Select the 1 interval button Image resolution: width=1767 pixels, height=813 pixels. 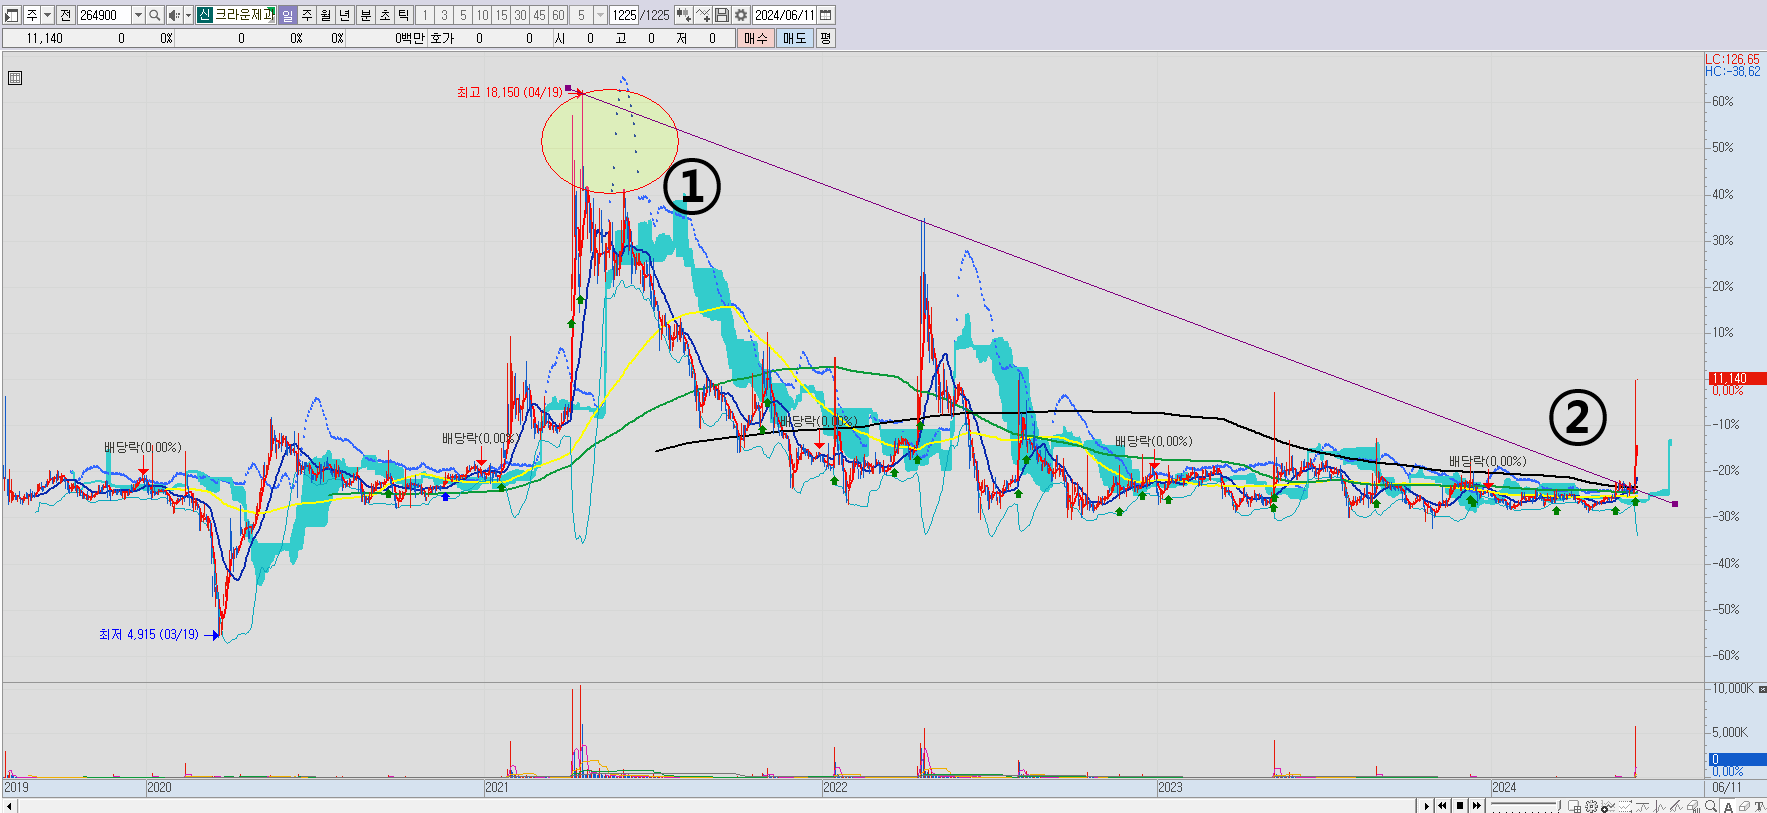(x=425, y=15)
